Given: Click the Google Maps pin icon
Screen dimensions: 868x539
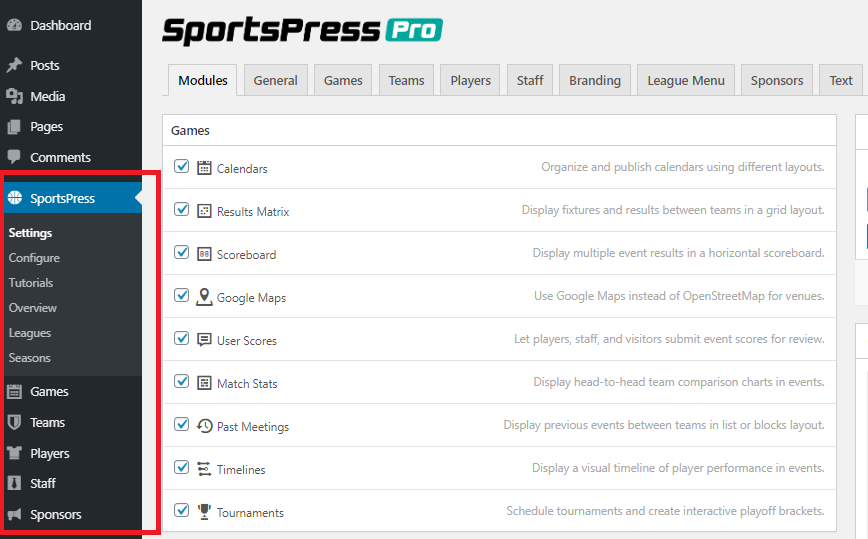Looking at the screenshot, I should [x=204, y=297].
